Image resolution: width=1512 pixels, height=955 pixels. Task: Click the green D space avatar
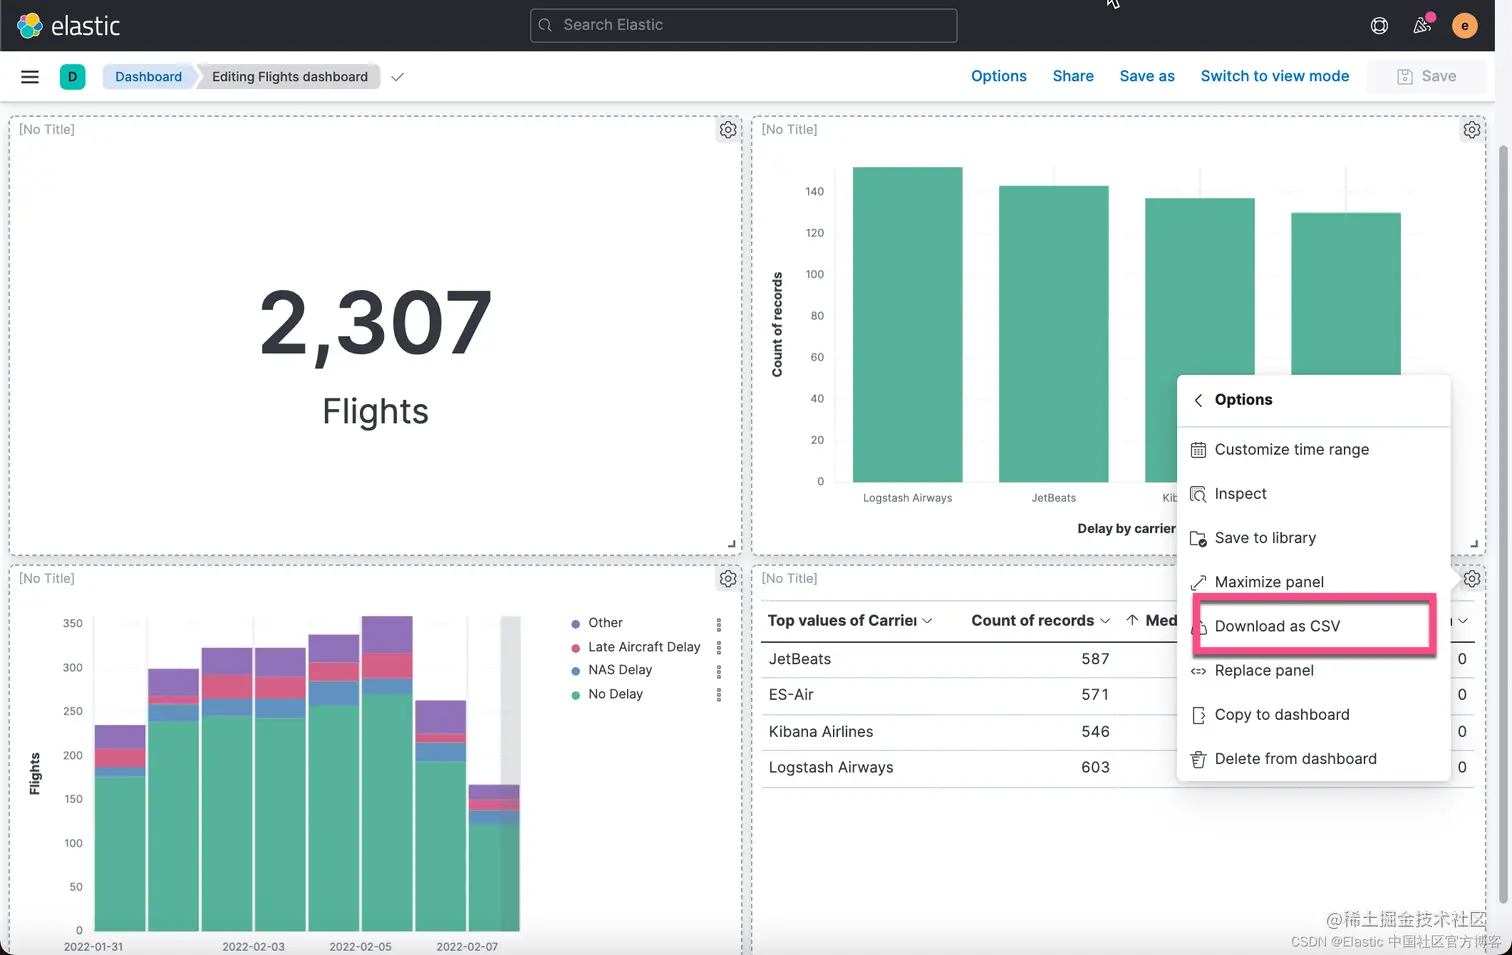[x=72, y=77]
